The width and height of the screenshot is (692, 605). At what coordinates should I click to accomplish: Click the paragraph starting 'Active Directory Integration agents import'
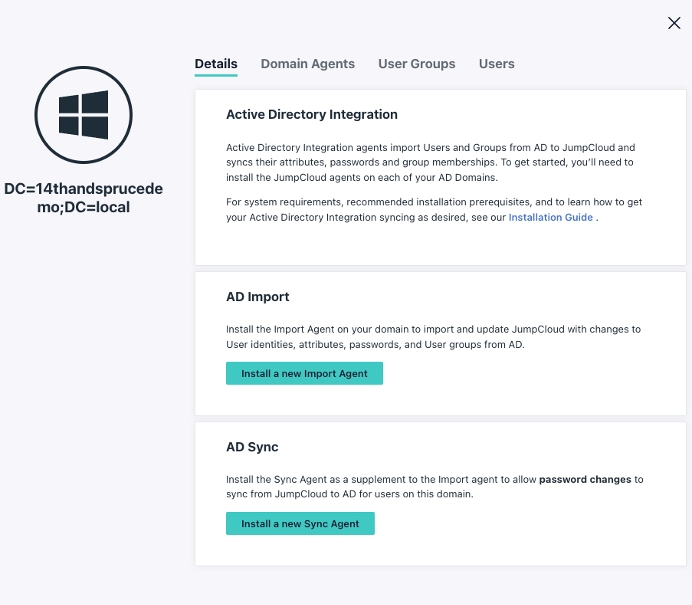[430, 162]
